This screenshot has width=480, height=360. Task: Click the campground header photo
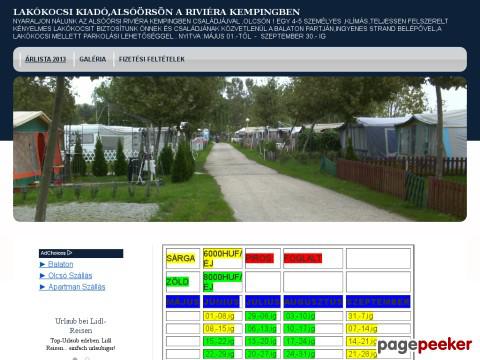(x=240, y=149)
